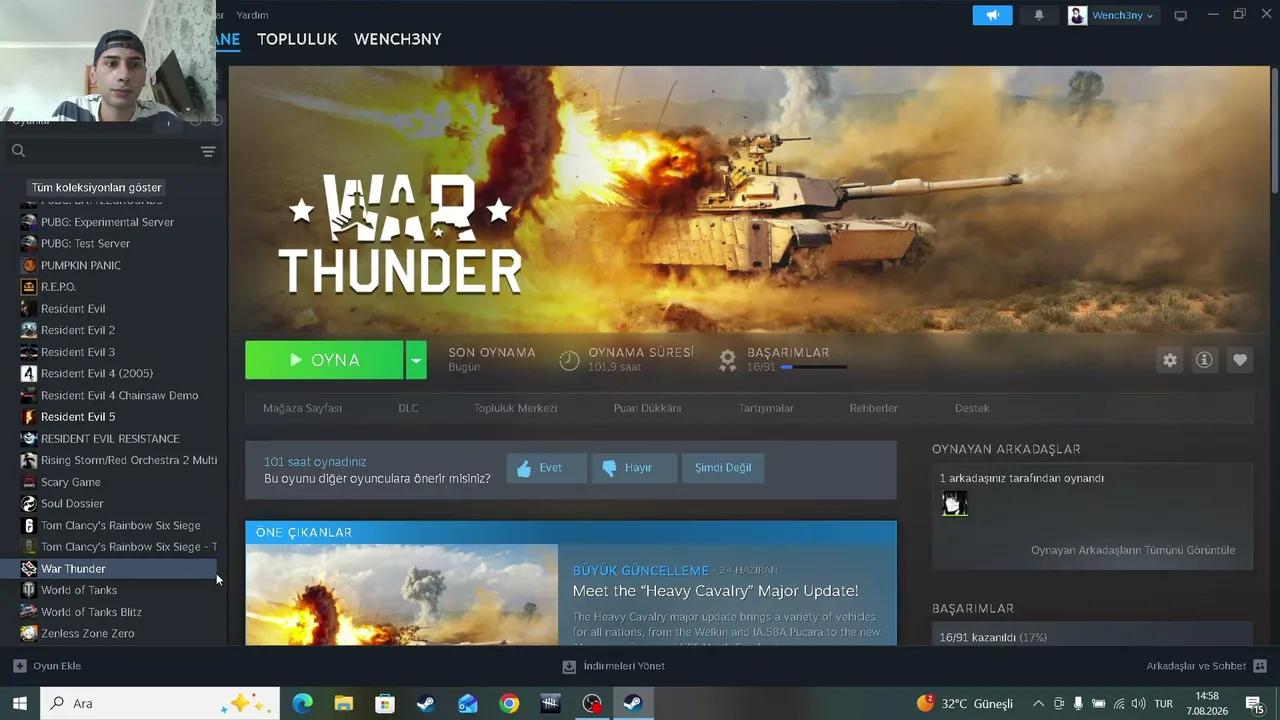The height and width of the screenshot is (720, 1280).
Task: Click the BAŞARIMLAR achievements progress bar
Action: [814, 367]
